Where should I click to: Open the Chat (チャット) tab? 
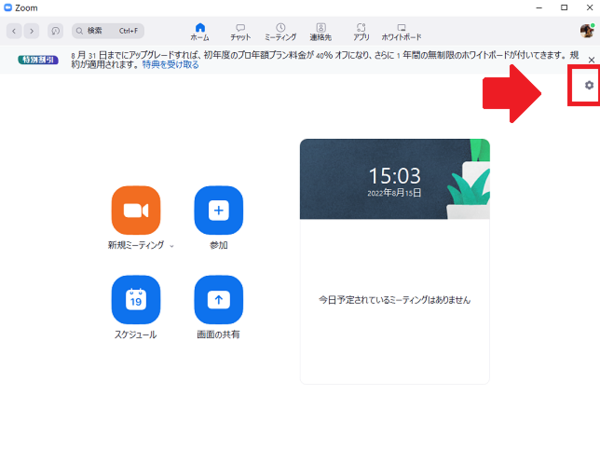240,31
